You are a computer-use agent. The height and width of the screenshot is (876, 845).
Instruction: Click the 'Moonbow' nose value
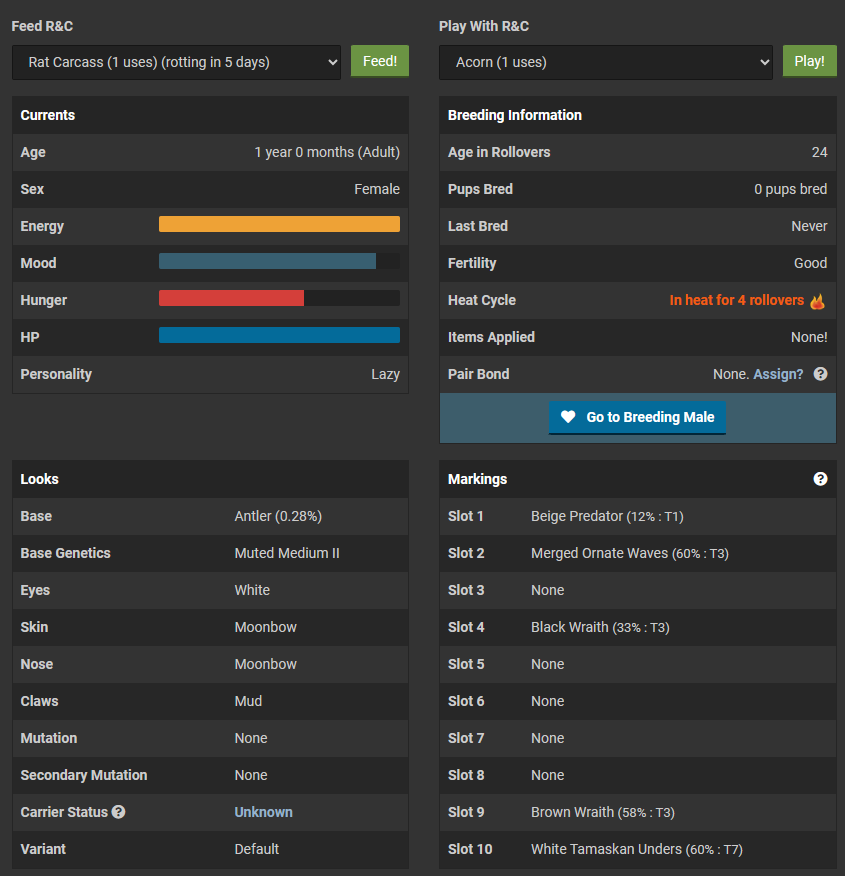[x=265, y=664]
